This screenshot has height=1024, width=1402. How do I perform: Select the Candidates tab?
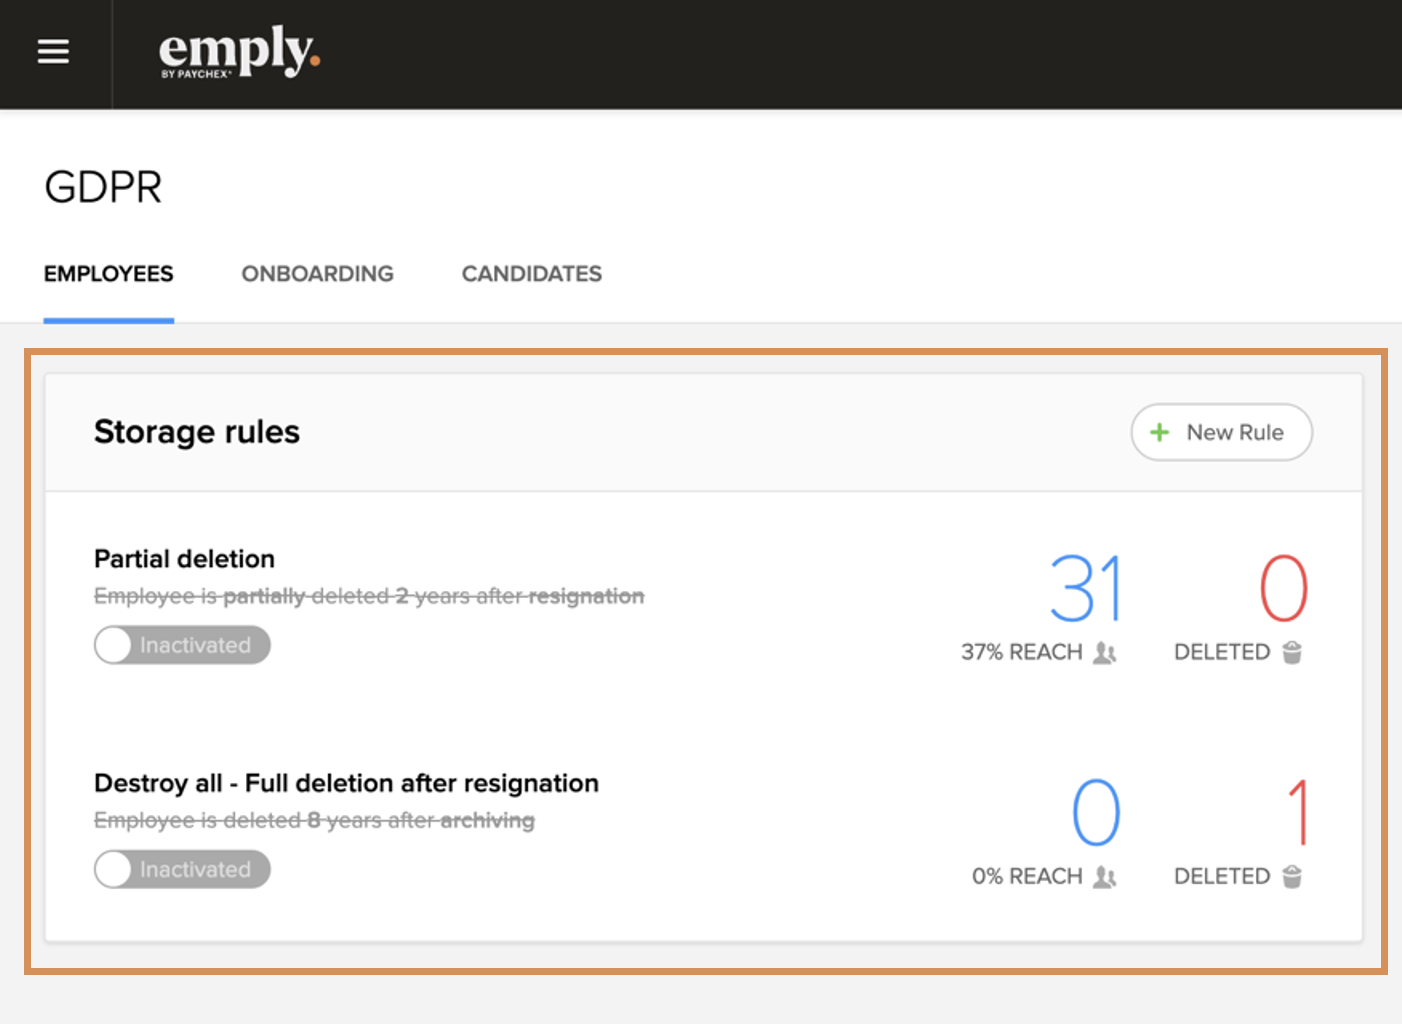[531, 274]
